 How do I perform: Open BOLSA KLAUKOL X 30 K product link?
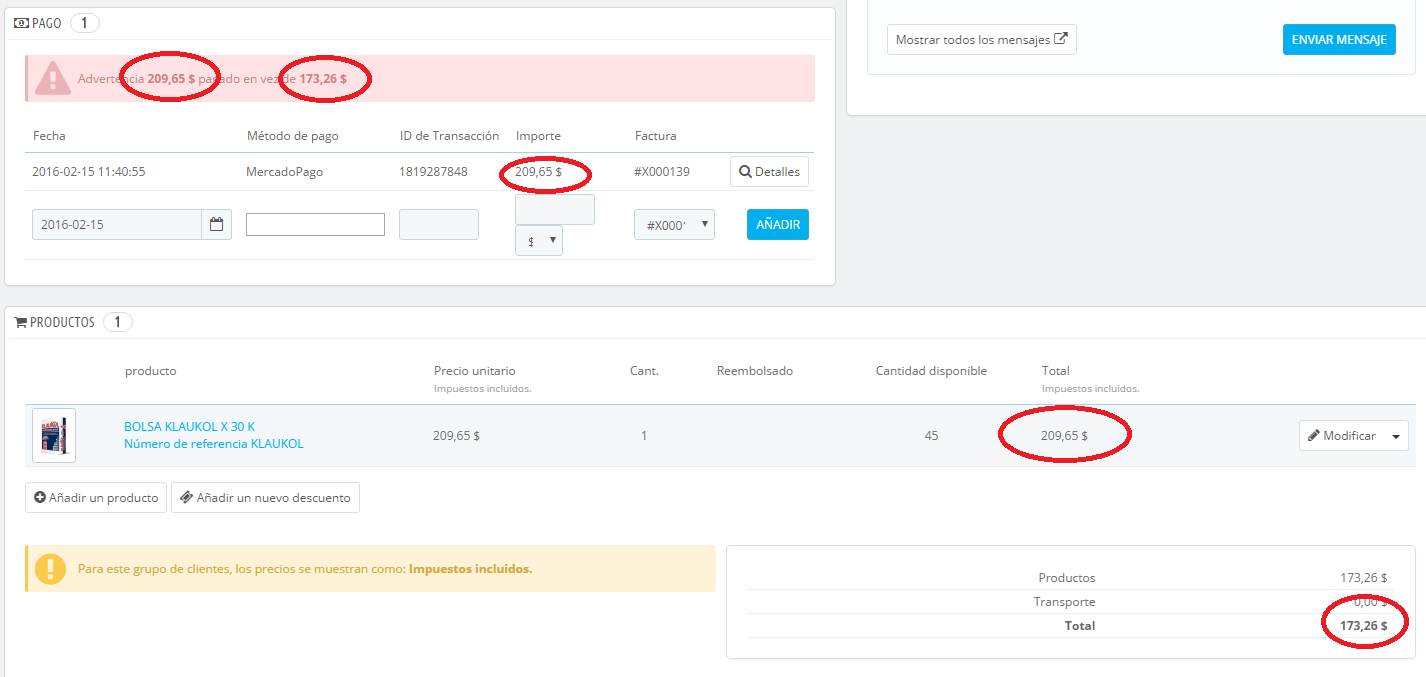(x=189, y=427)
